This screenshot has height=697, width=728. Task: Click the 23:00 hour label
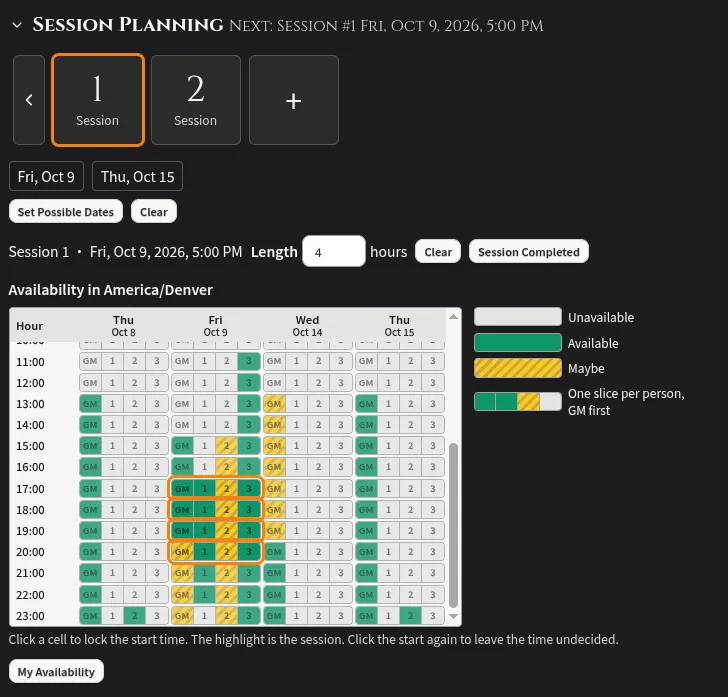tap(30, 616)
